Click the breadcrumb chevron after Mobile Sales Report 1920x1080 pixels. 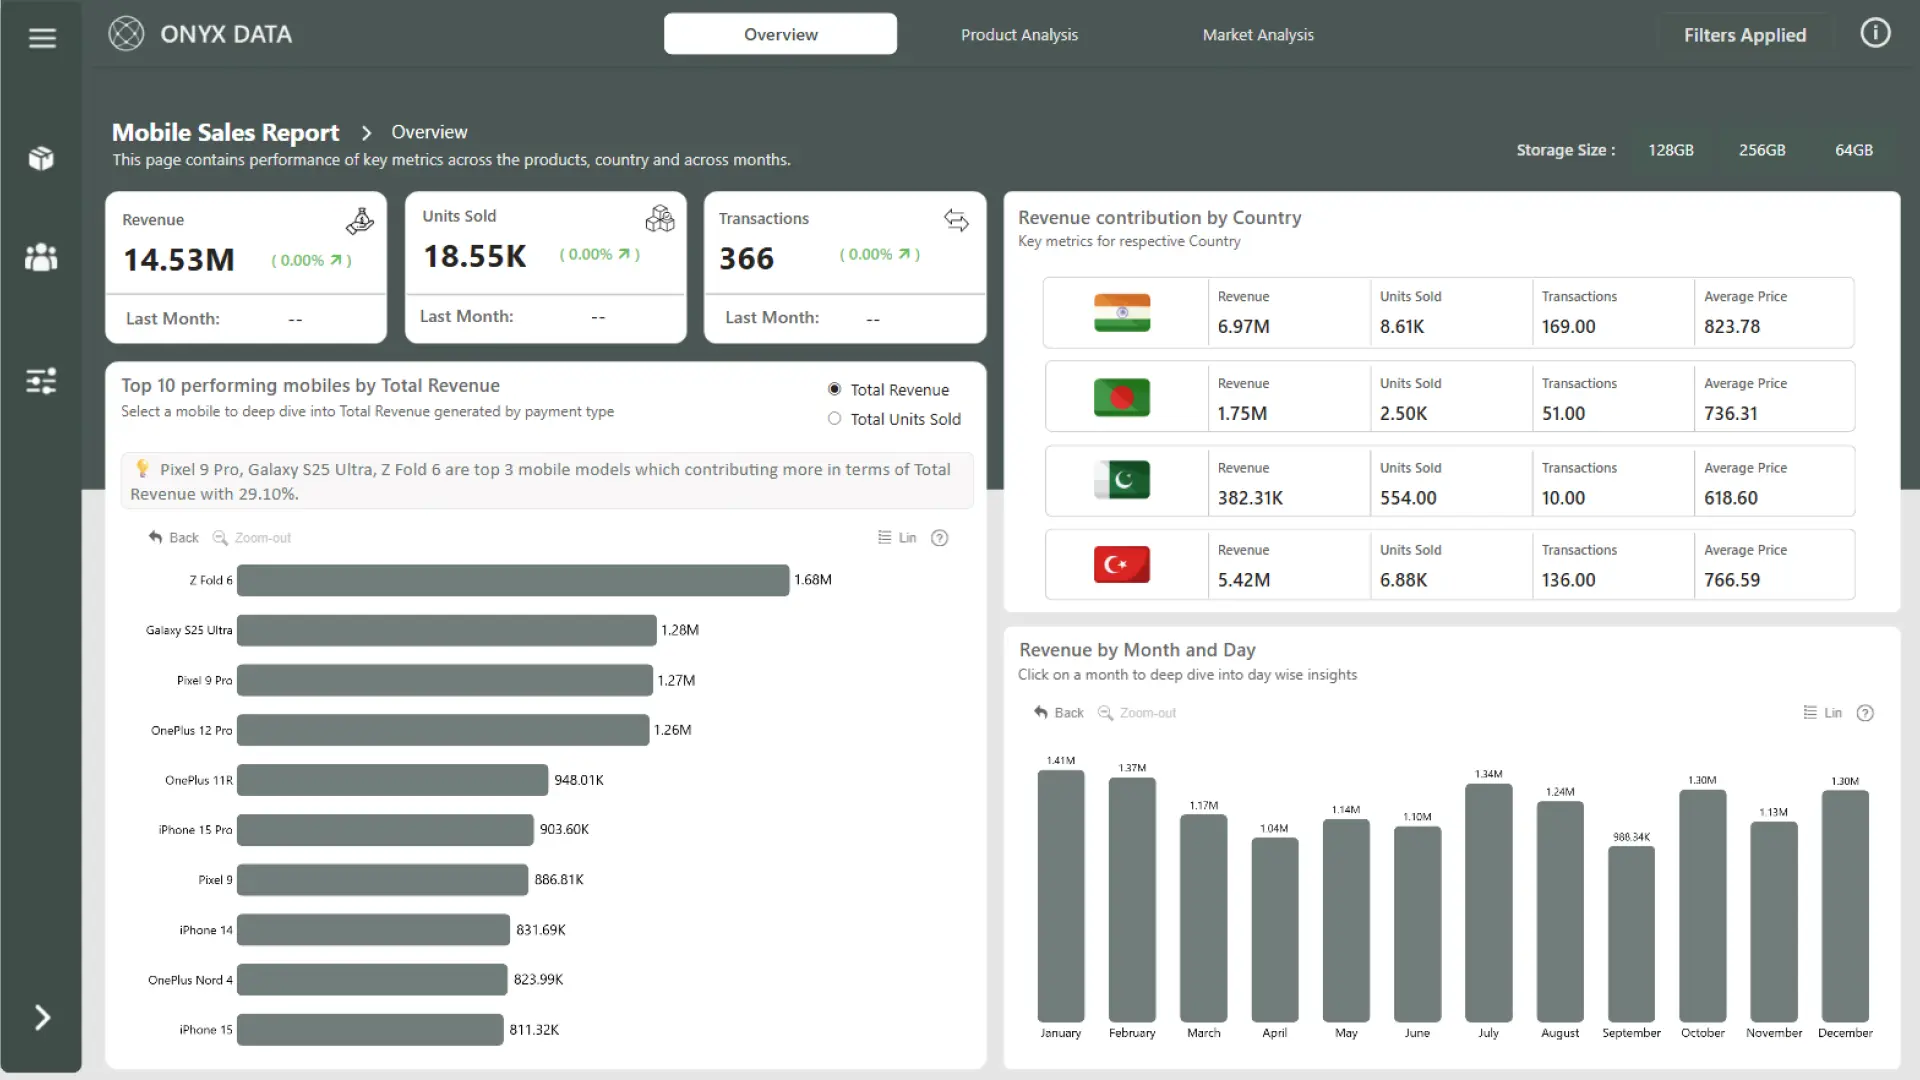pos(366,133)
